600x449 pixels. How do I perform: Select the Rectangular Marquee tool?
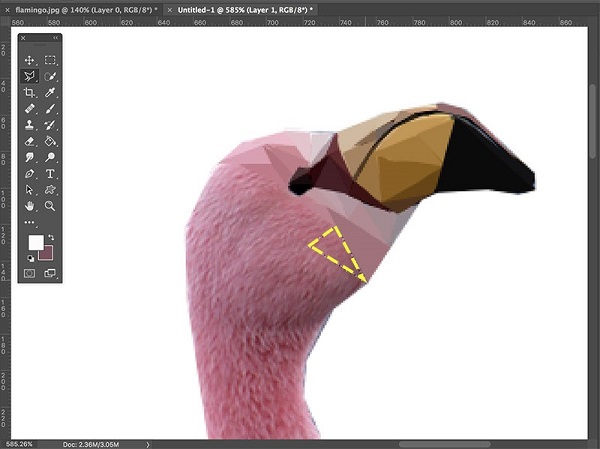50,60
